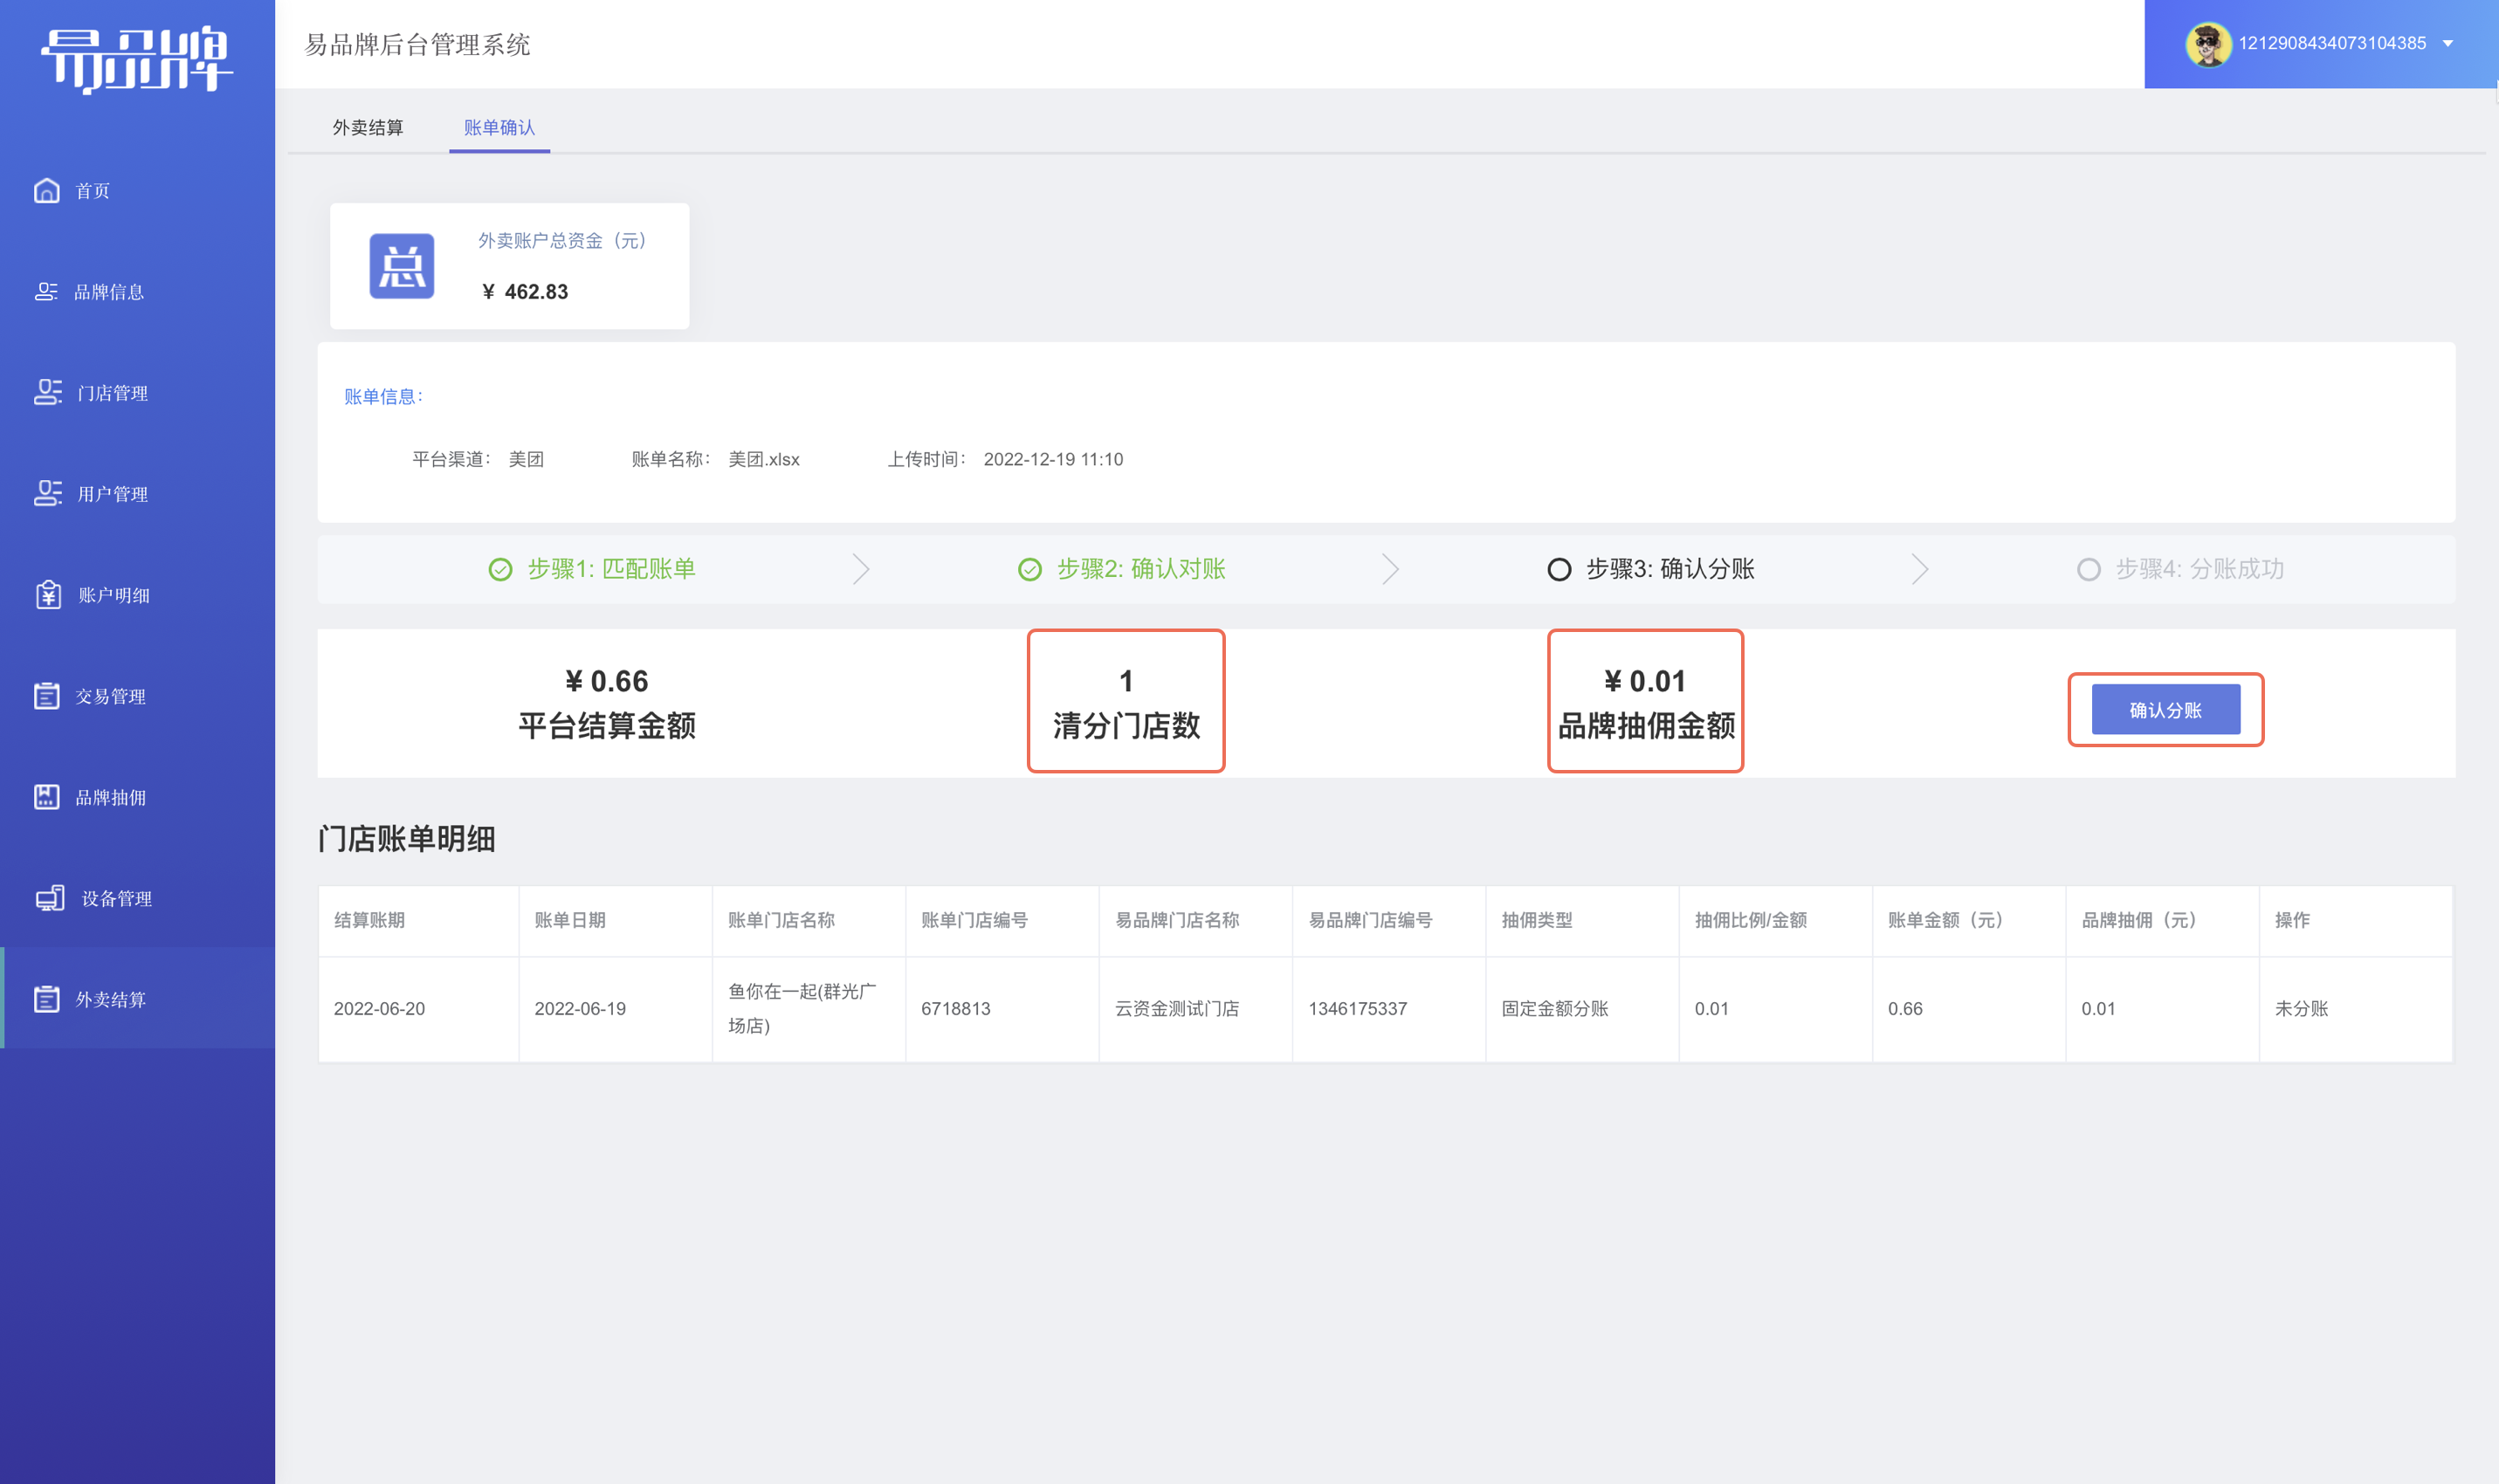2499x1484 pixels.
Task: Click chevron after step 1 匹配账单
Action: tap(861, 569)
